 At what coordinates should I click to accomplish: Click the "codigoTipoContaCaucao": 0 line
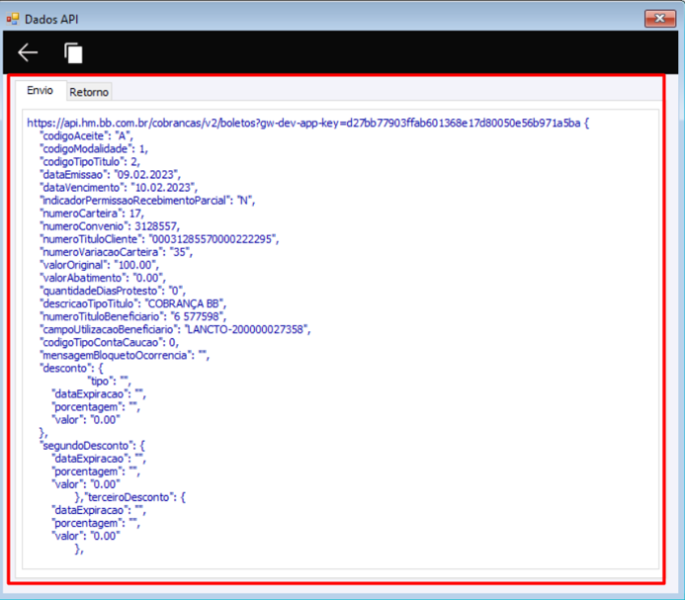[109, 342]
